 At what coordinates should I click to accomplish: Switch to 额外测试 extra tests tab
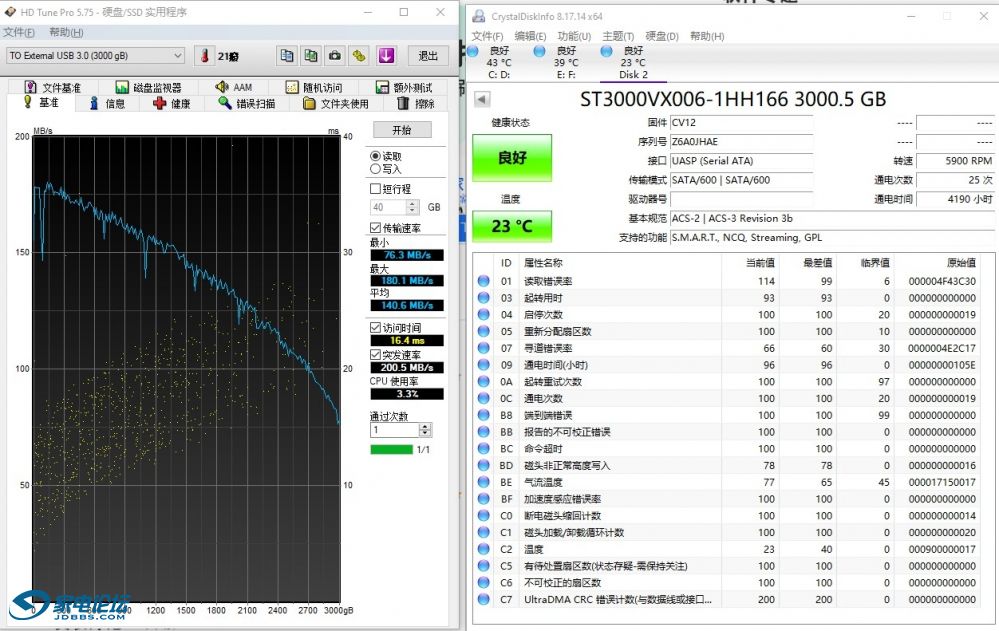pos(404,87)
